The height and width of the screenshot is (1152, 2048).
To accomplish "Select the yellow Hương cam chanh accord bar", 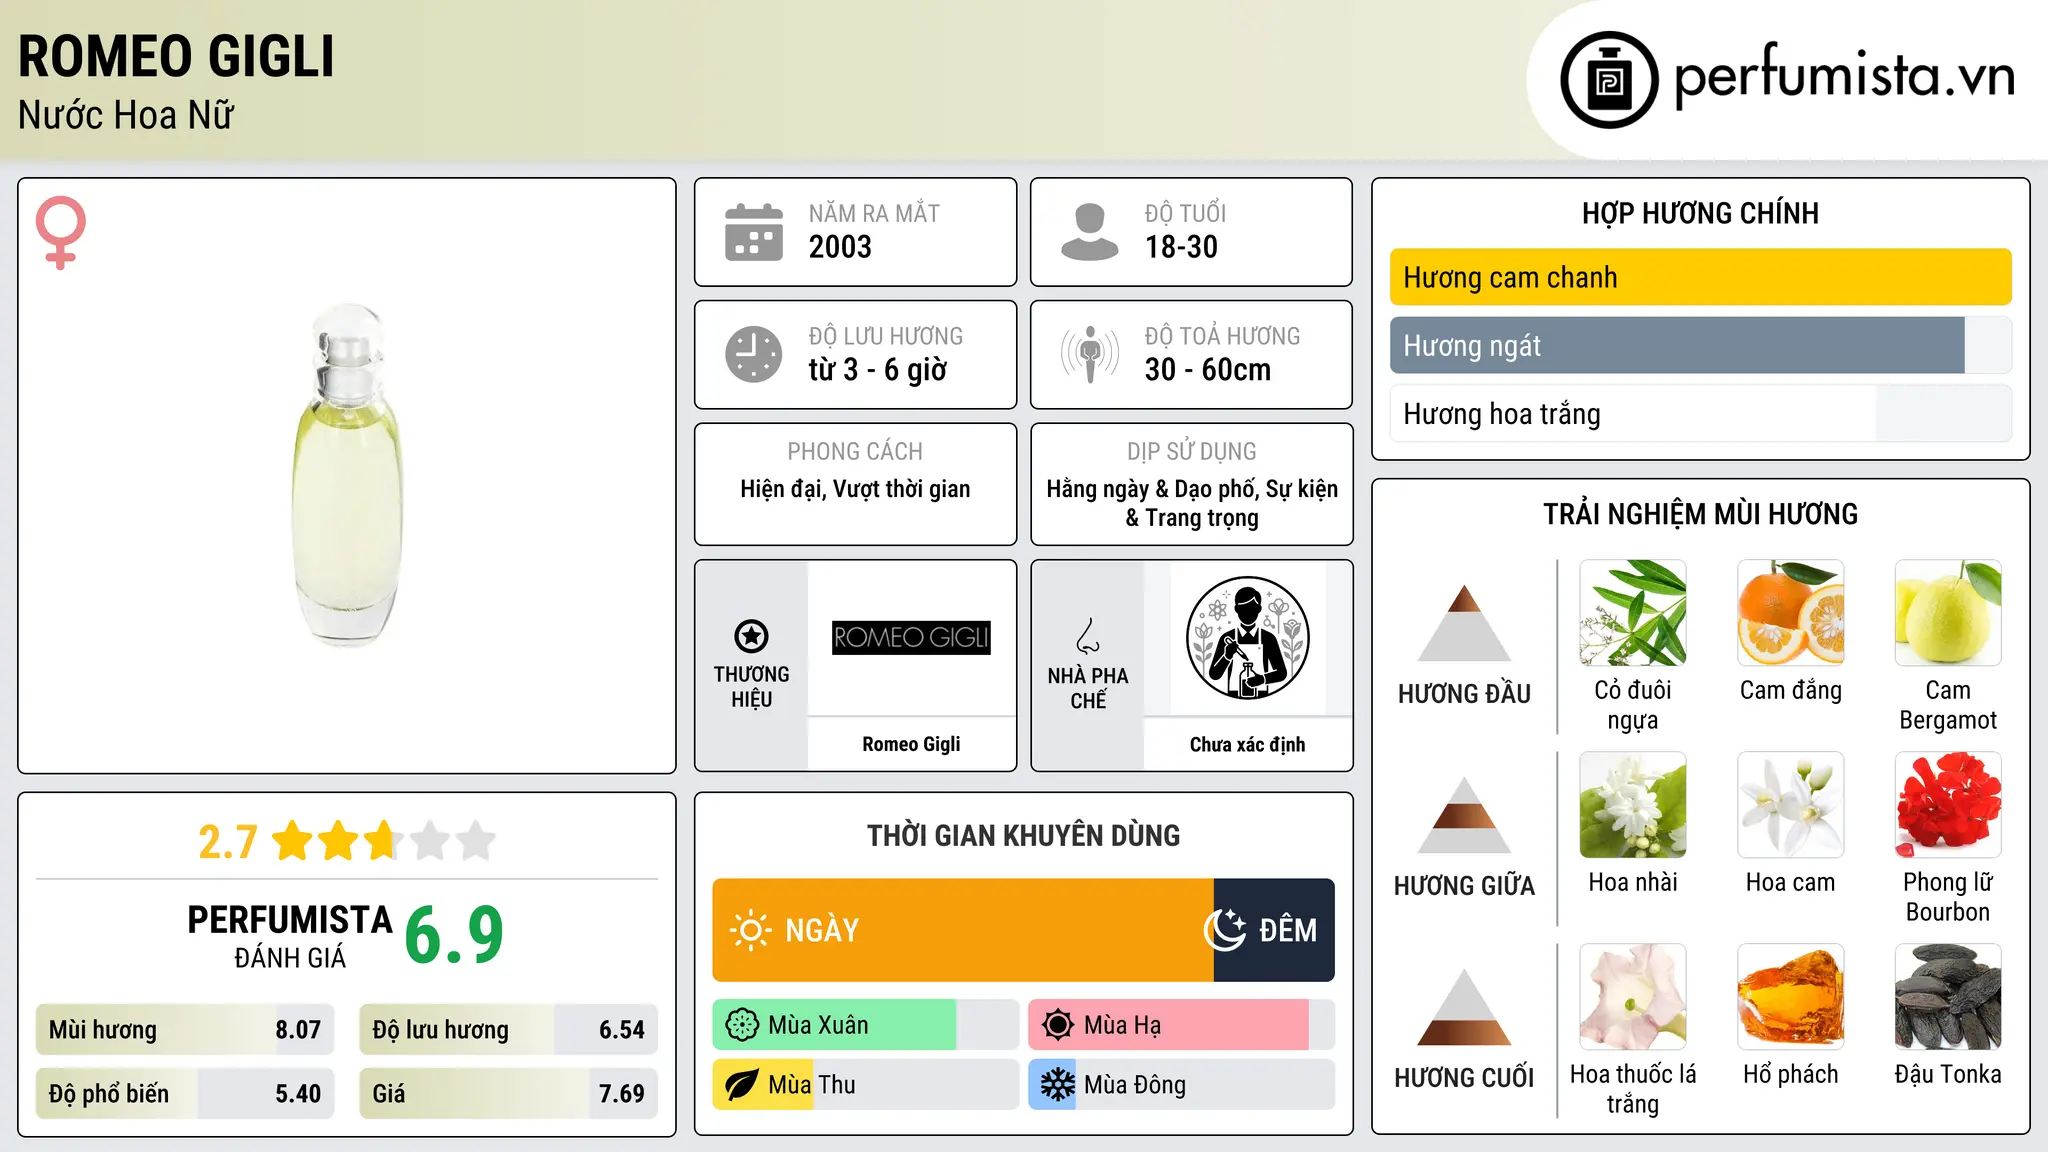I will click(x=1700, y=277).
